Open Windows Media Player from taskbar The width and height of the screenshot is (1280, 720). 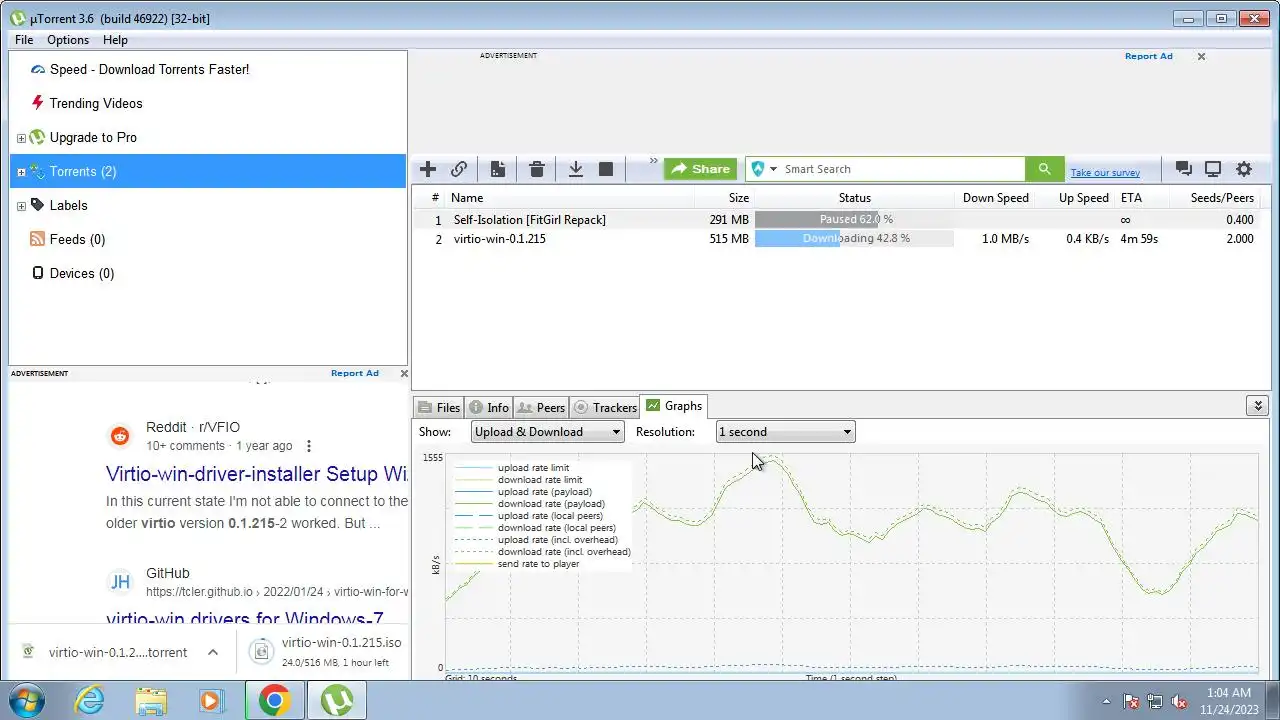(212, 700)
